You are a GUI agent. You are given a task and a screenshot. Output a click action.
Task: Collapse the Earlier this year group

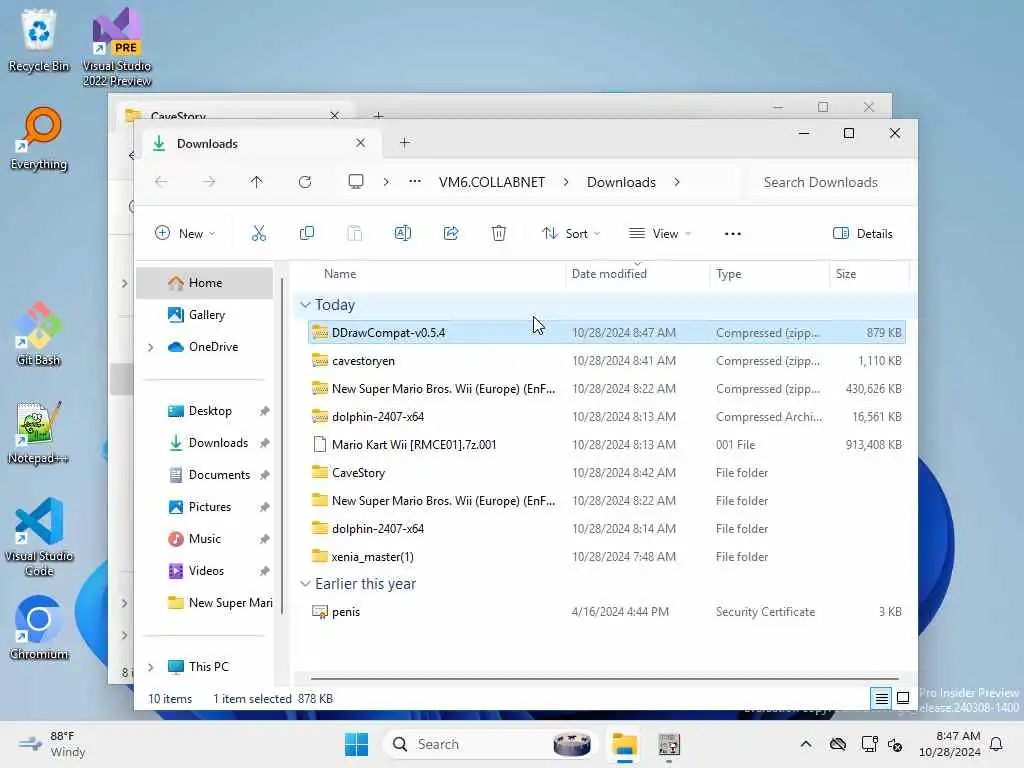pos(305,584)
